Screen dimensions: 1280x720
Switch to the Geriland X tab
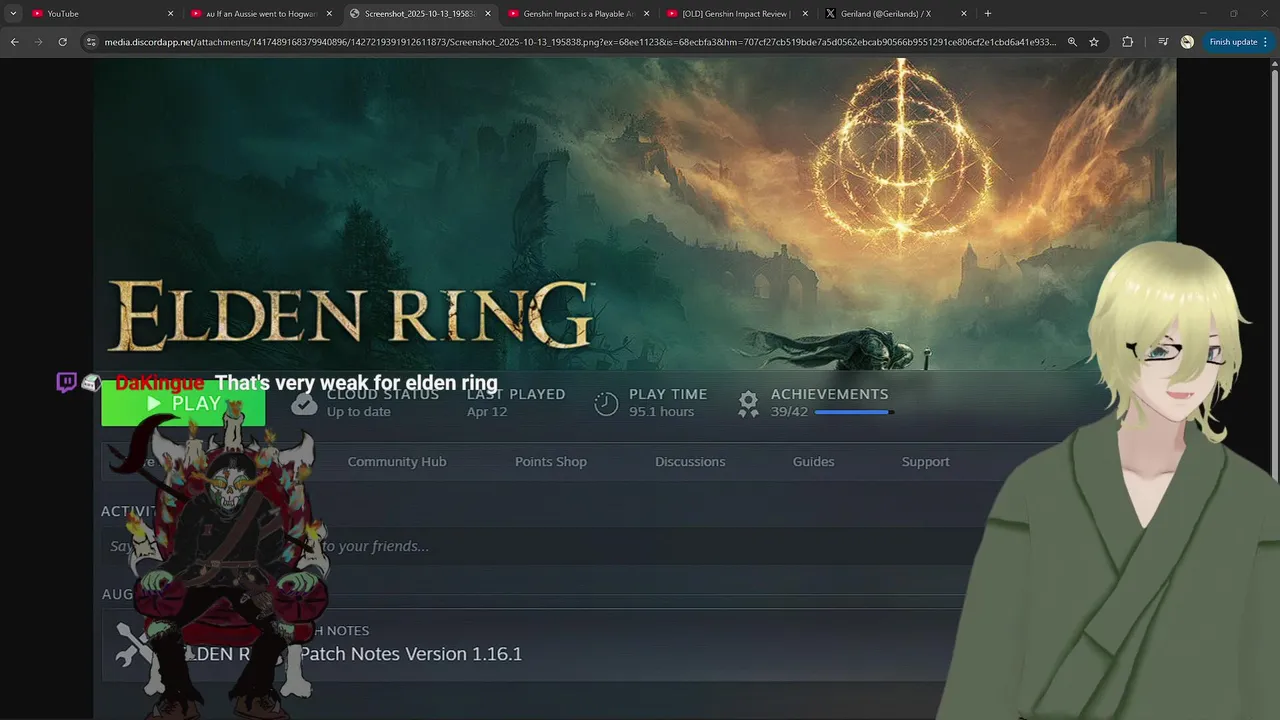(895, 13)
